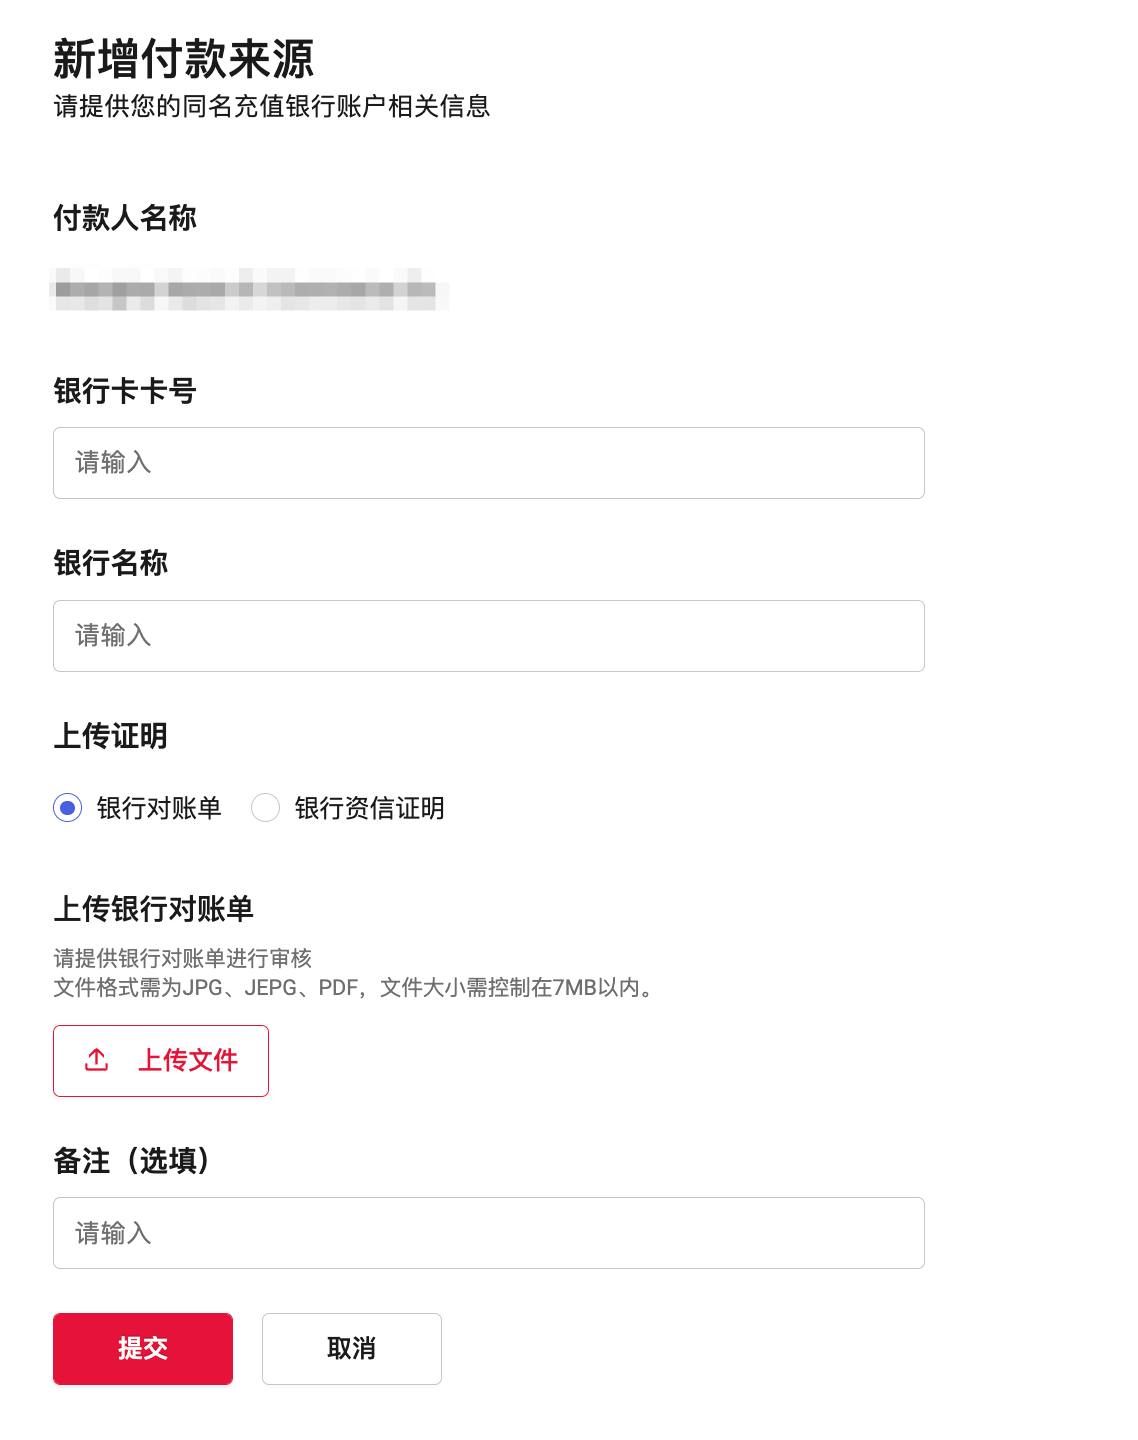The width and height of the screenshot is (1138, 1440).
Task: Focus the 银行卡卡号 input field
Action: point(488,463)
